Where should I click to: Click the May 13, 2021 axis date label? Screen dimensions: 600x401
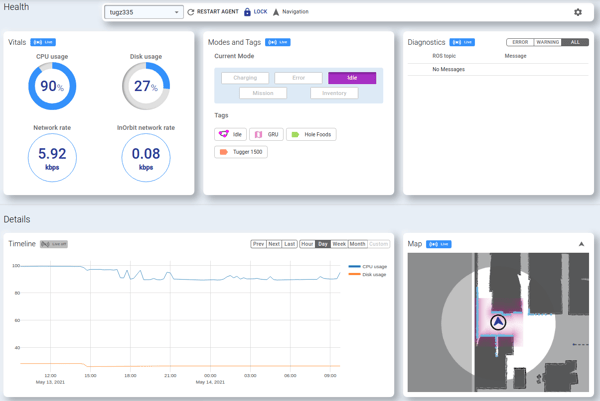[50, 382]
